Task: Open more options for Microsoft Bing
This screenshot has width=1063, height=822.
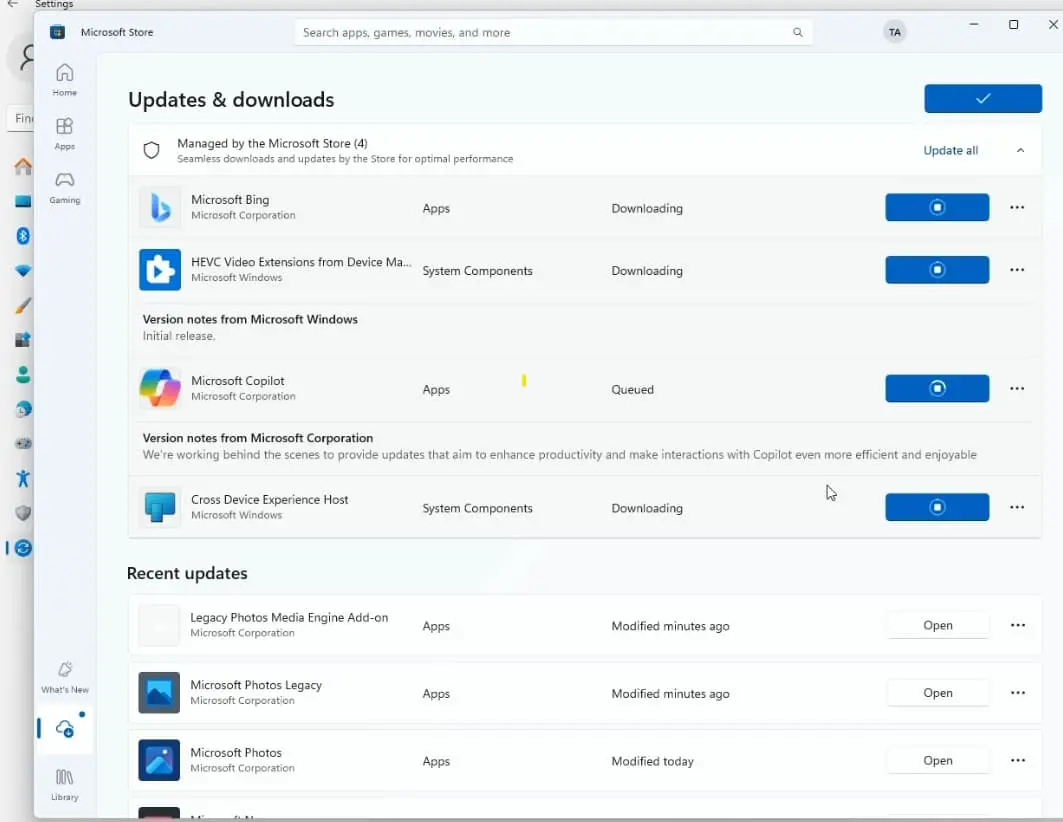Action: click(1017, 207)
